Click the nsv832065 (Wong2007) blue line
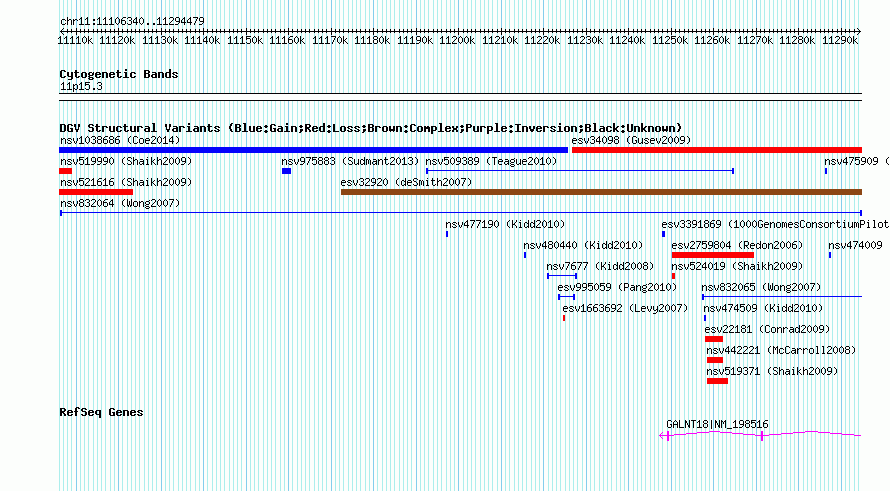The width and height of the screenshot is (890, 491). click(x=782, y=297)
